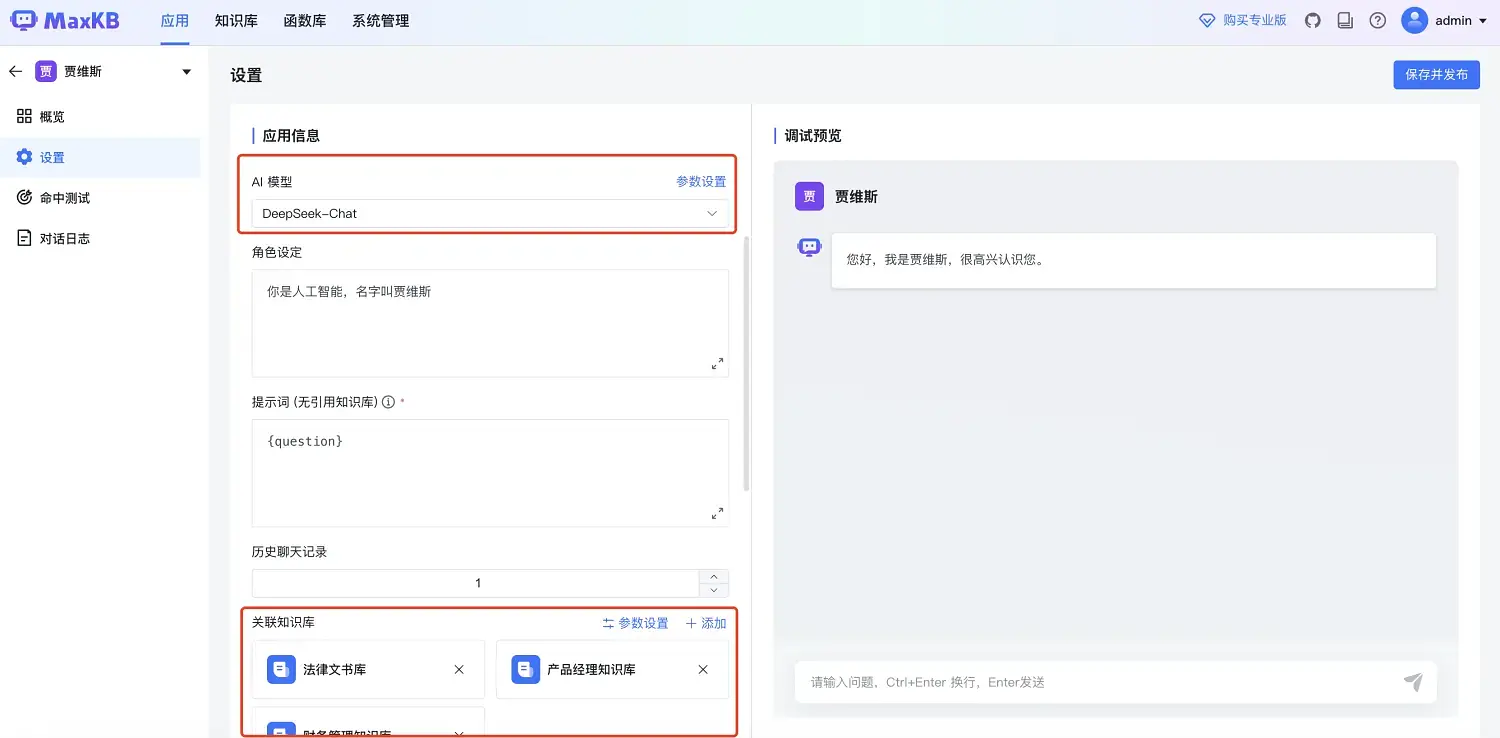This screenshot has height=738, width=1500.
Task: Switch to the 知识库 menu
Action: (236, 20)
